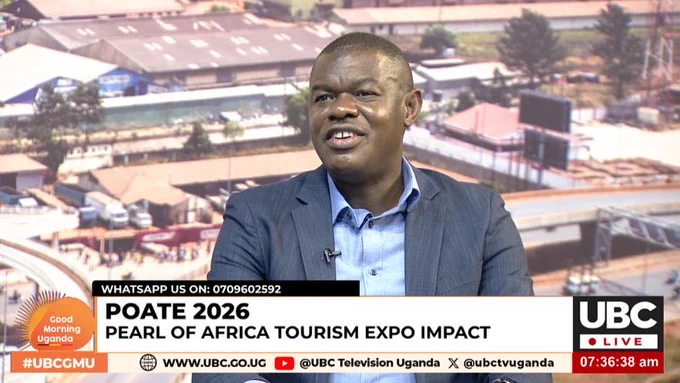Click the PEARL OF AFRICA TOURISM EXPO IMPACT subtitle
Screen dimensions: 680x383
(x=298, y=333)
